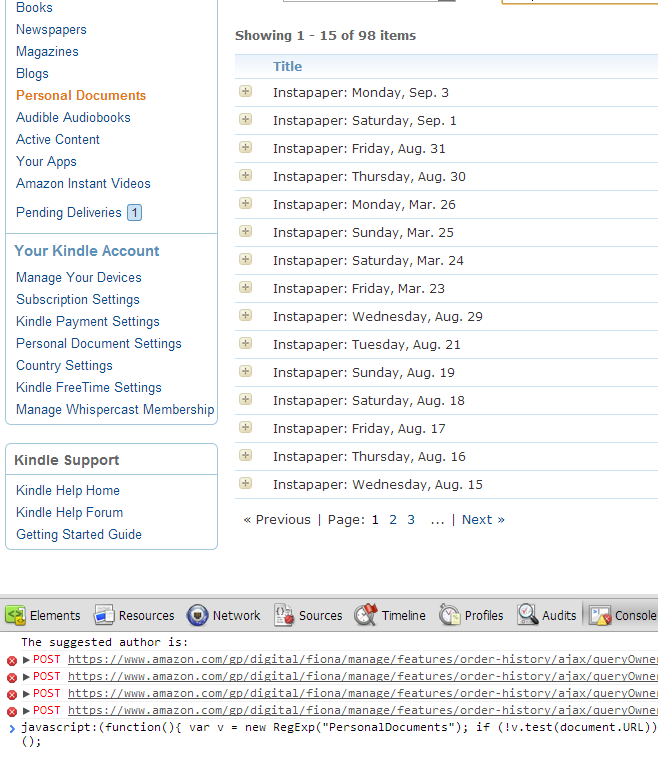Go to Manage Your Devices
This screenshot has height=766, width=658.
(79, 277)
